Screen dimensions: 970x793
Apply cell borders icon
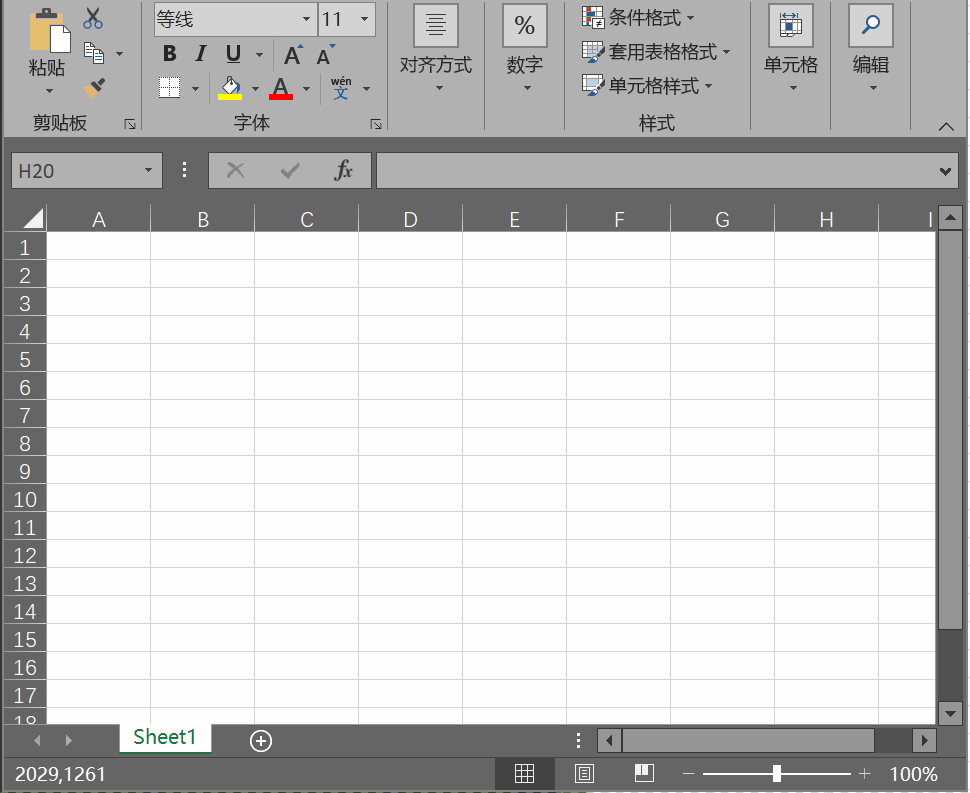point(170,88)
